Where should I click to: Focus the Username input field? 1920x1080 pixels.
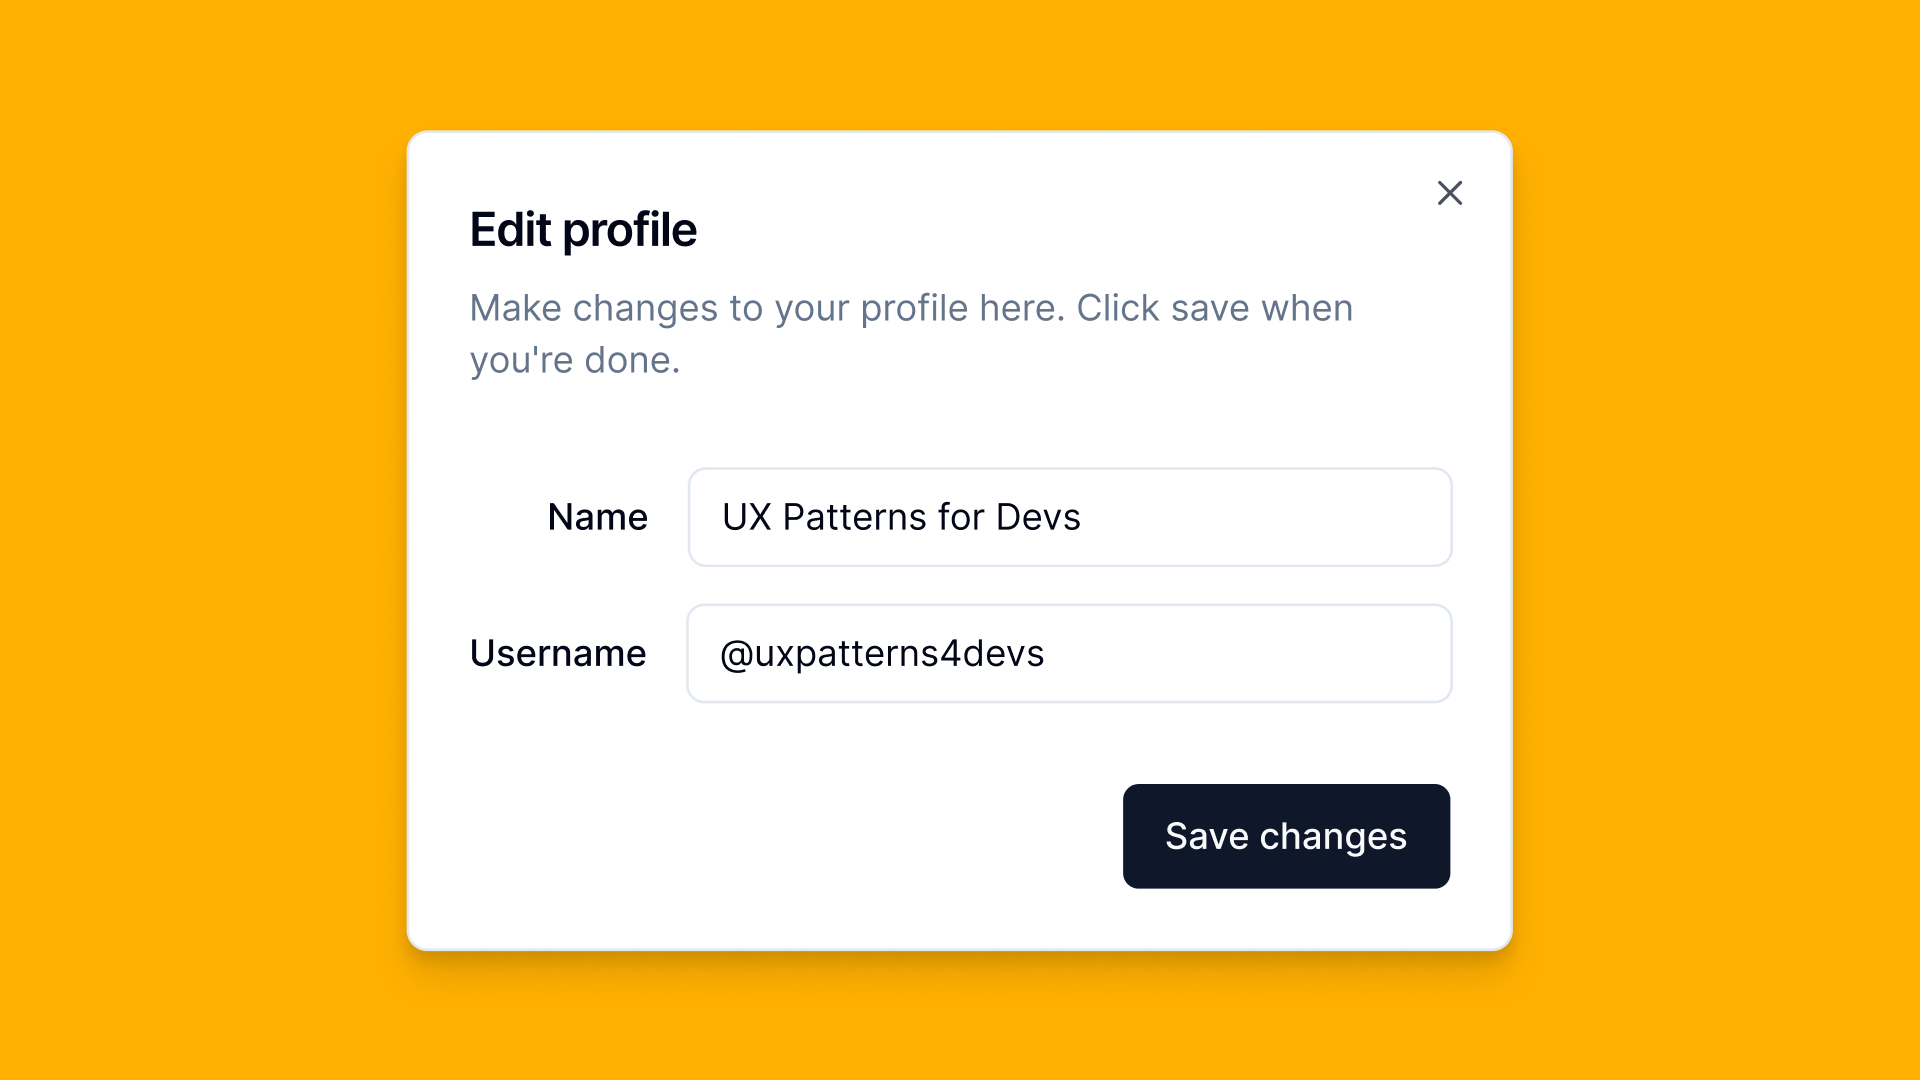pyautogui.click(x=1069, y=653)
